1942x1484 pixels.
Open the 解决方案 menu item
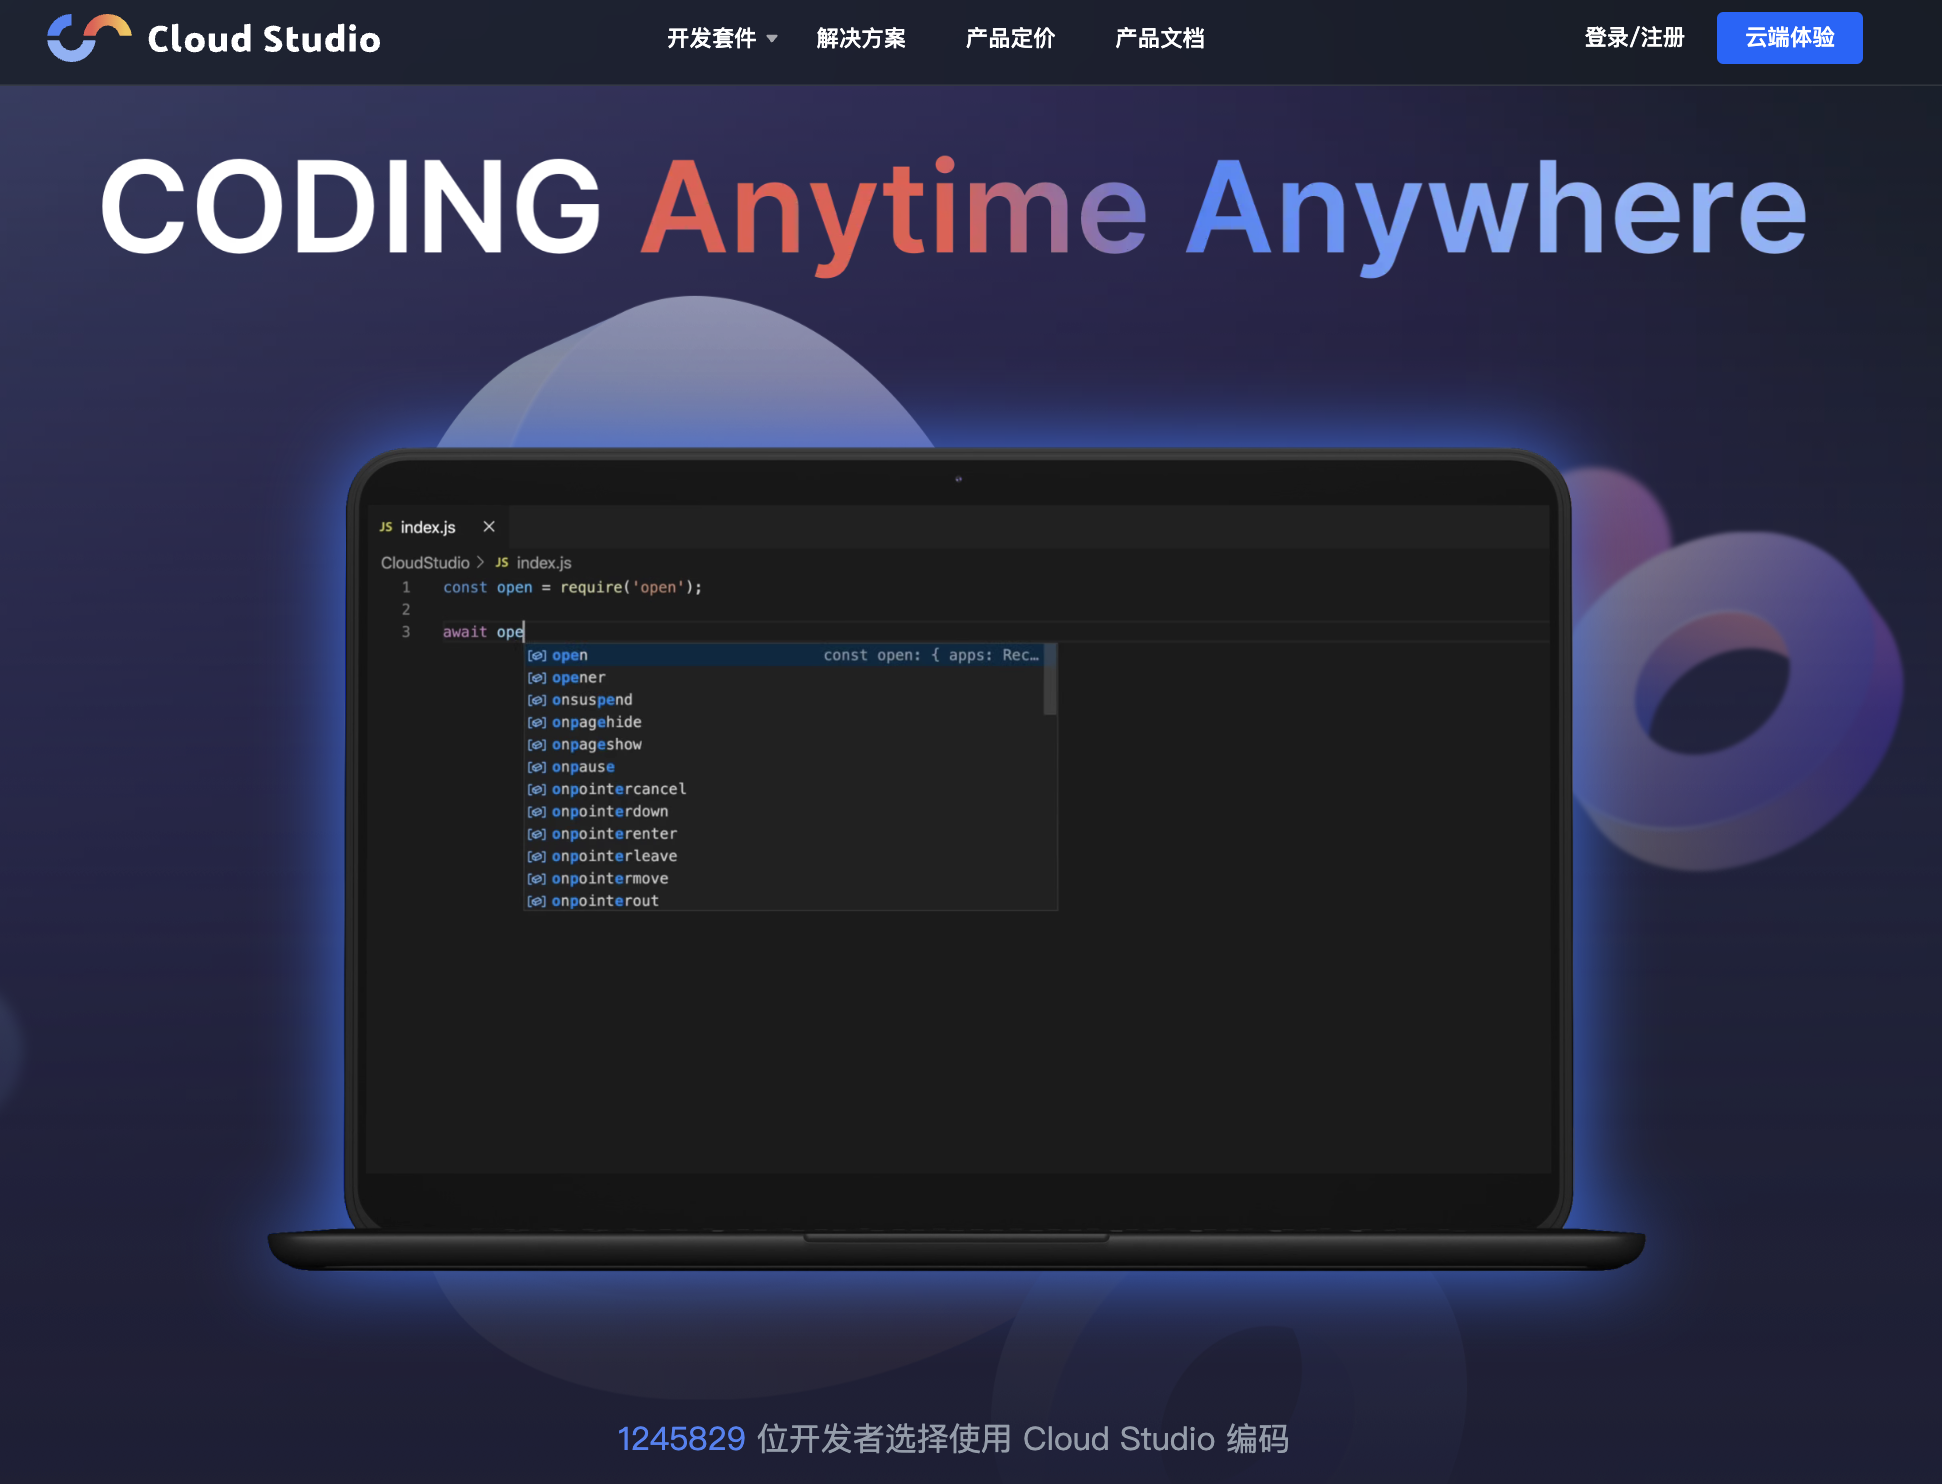tap(860, 39)
